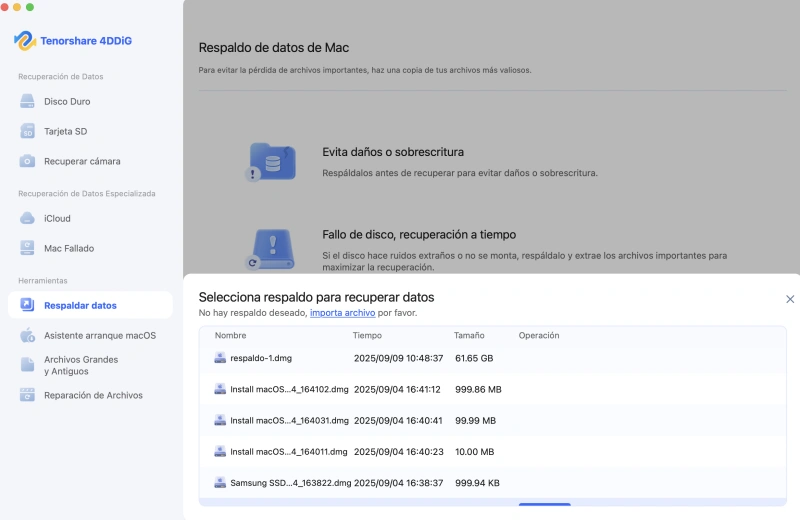Click the Fallo de disco, recuperación a tiempo heading
The width and height of the screenshot is (800, 520).
(419, 234)
